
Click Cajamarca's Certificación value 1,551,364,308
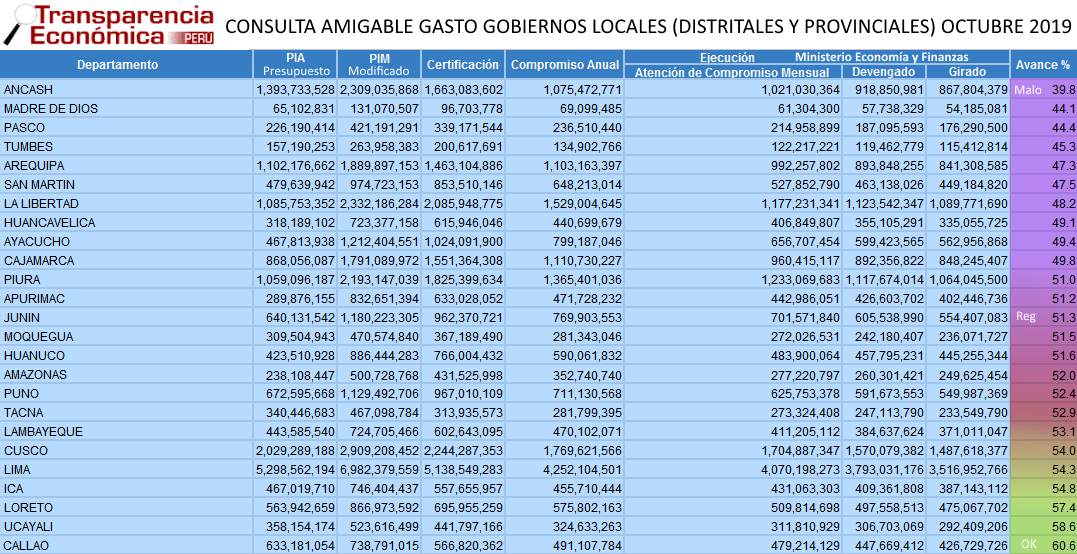(464, 261)
